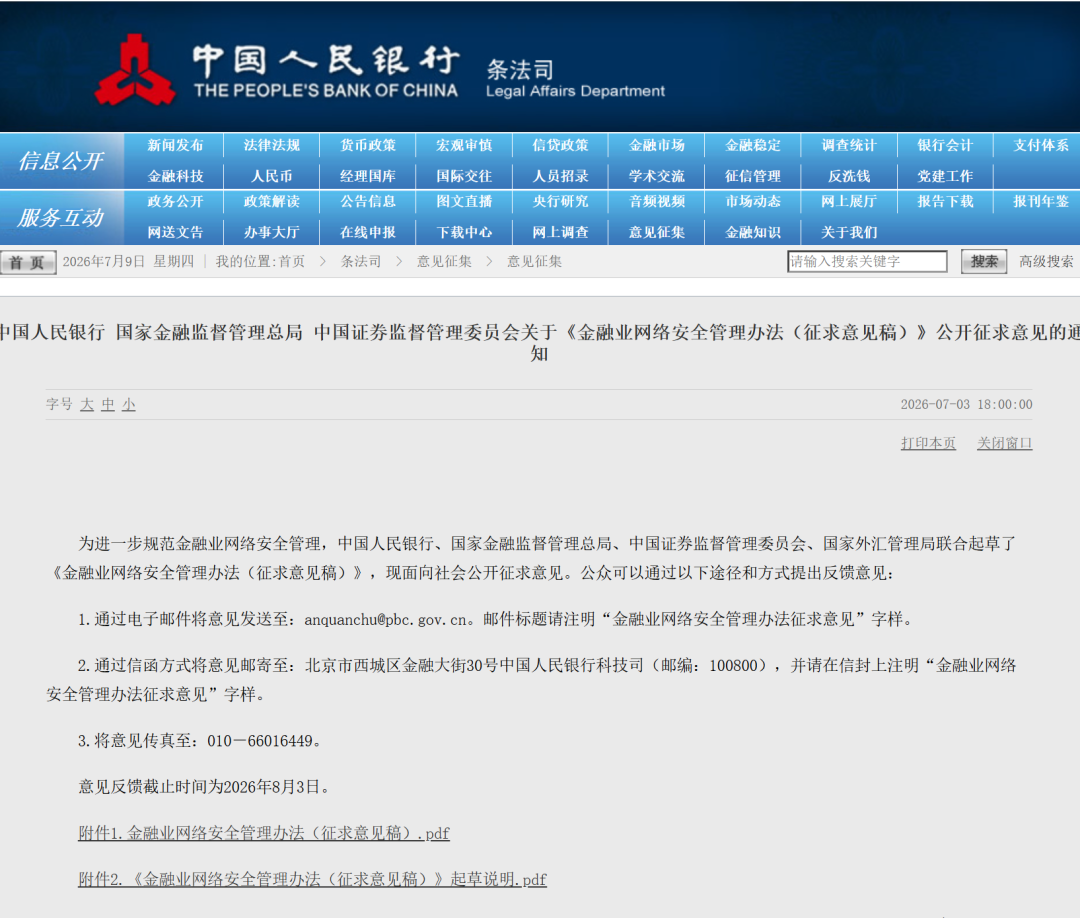Screen dimensions: 1080x918
Task: Open 公告信息 section
Action: (368, 202)
